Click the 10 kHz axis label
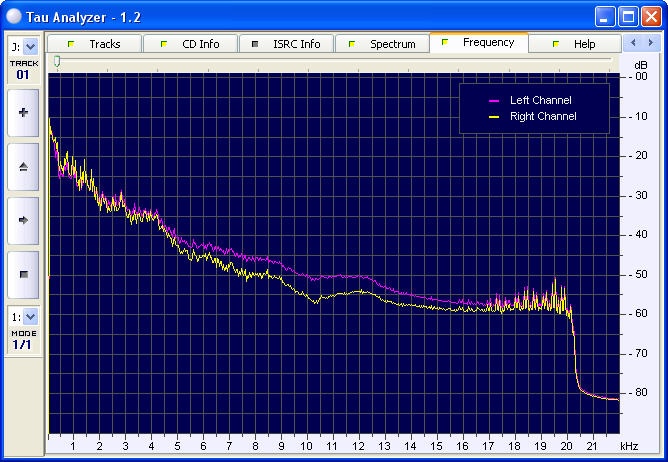Viewport: 668px width, 462px height. 306,446
